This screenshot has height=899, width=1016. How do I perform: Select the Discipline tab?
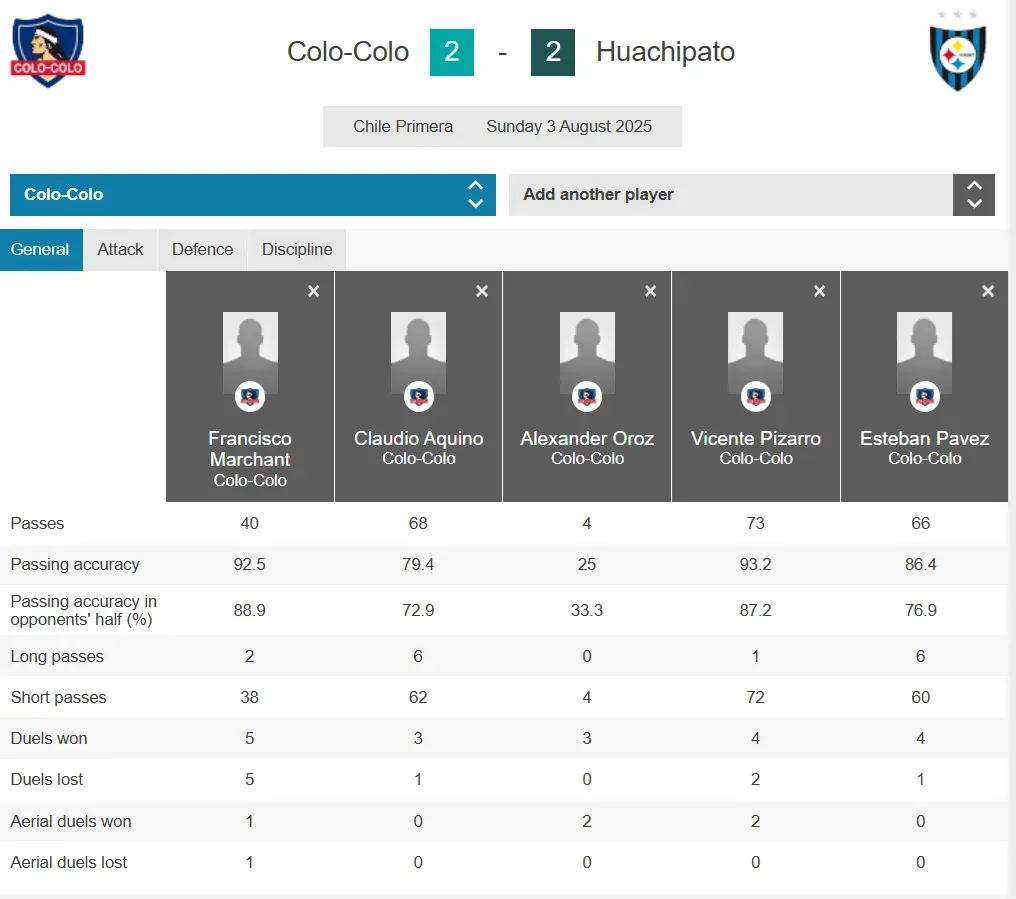(x=297, y=250)
